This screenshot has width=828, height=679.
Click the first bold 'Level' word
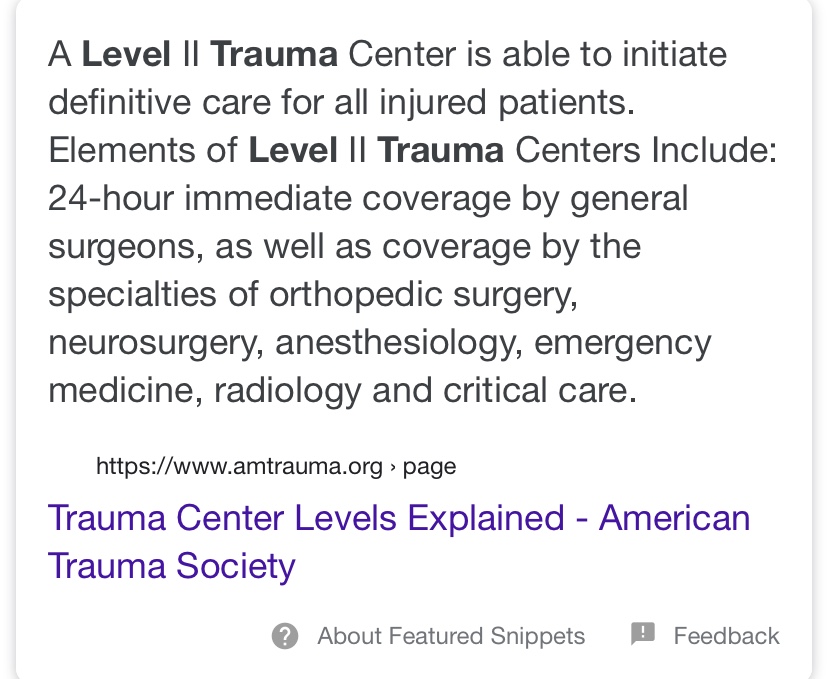[126, 54]
